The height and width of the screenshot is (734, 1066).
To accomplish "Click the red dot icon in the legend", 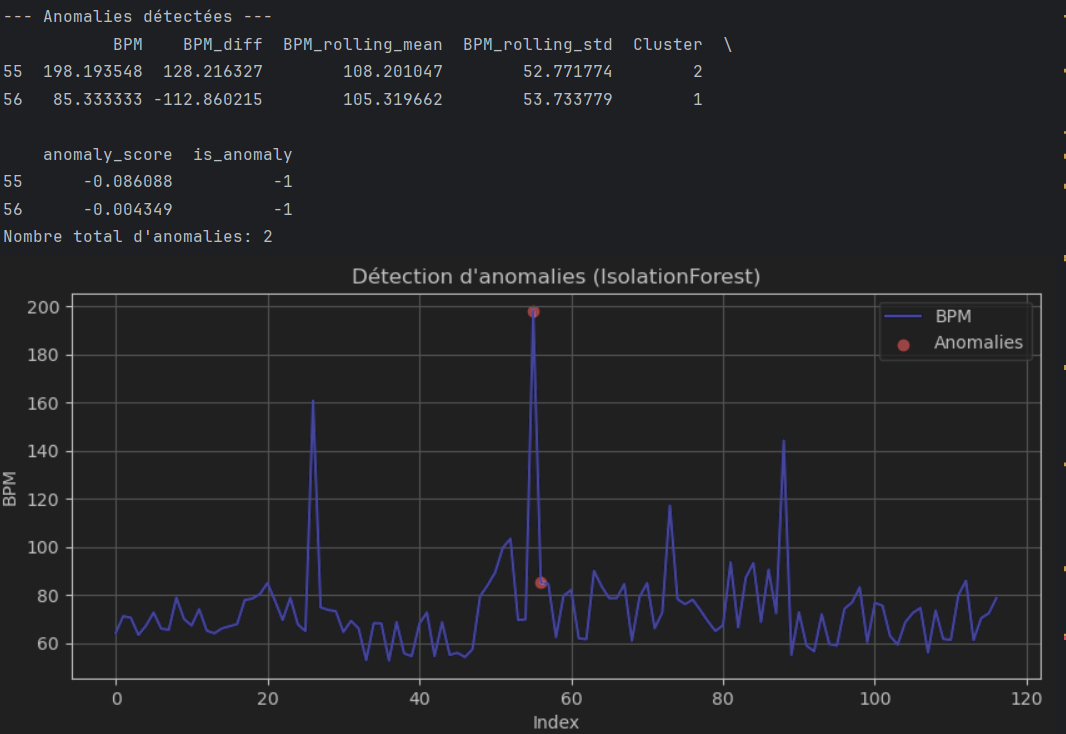I will click(904, 344).
